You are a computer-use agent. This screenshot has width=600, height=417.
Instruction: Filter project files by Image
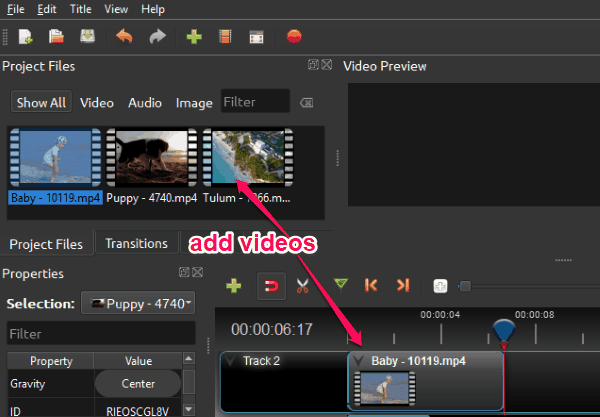click(x=194, y=103)
